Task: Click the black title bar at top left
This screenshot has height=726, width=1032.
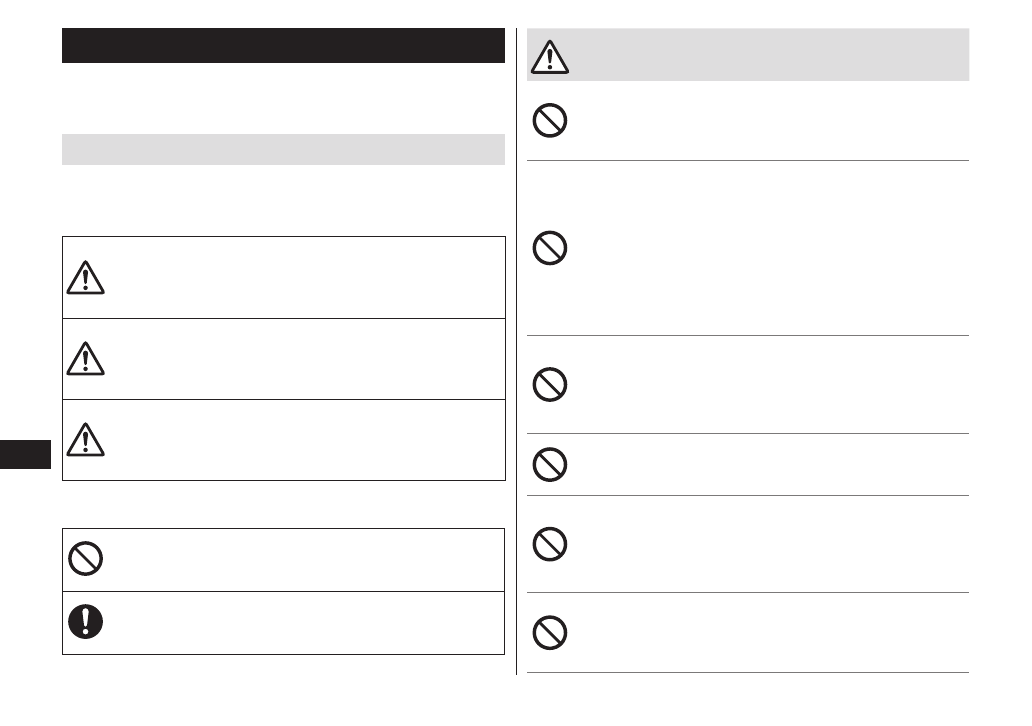Action: tap(283, 46)
